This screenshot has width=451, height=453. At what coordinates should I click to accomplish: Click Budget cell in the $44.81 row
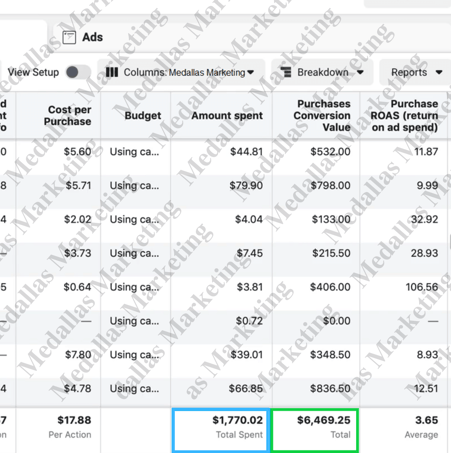coord(135,152)
